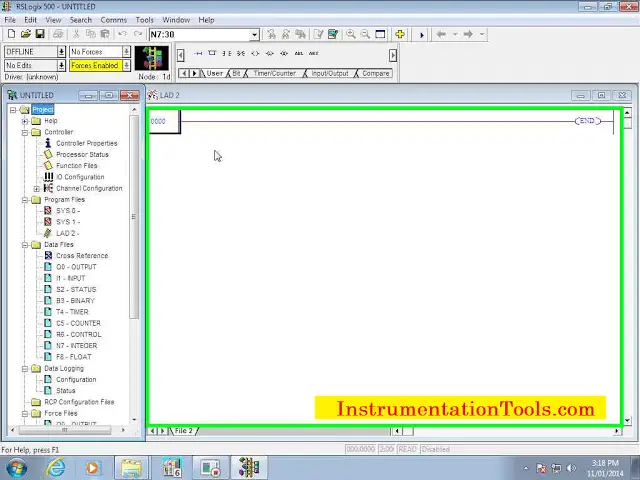The image size is (640, 480).
Task: Collapse the Data Files folder
Action: coord(25,245)
